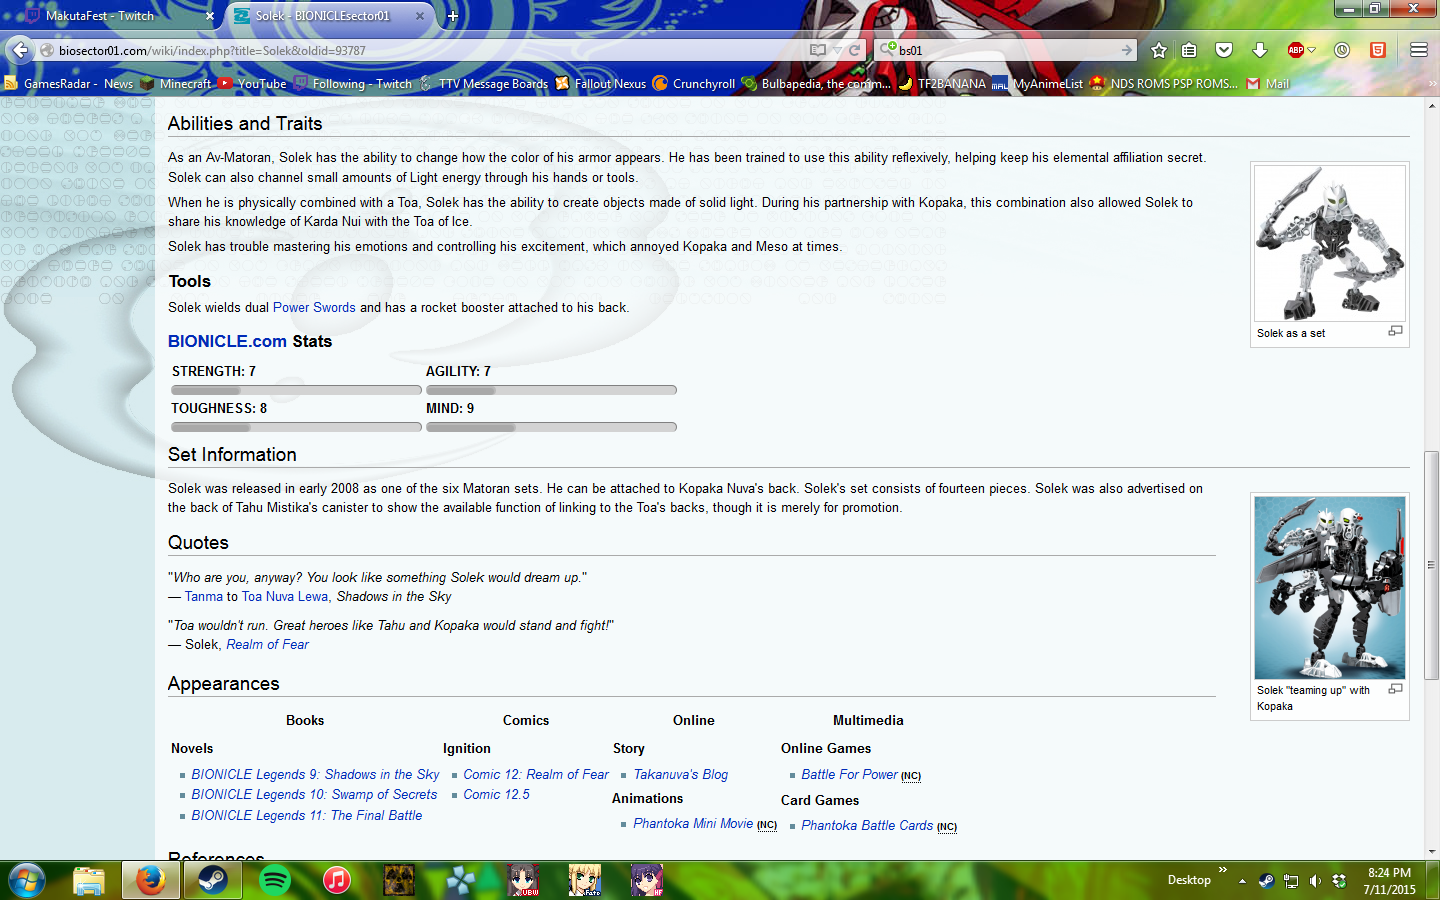1440x900 pixels.
Task: Toggle Reader View icon in address bar
Action: (817, 50)
